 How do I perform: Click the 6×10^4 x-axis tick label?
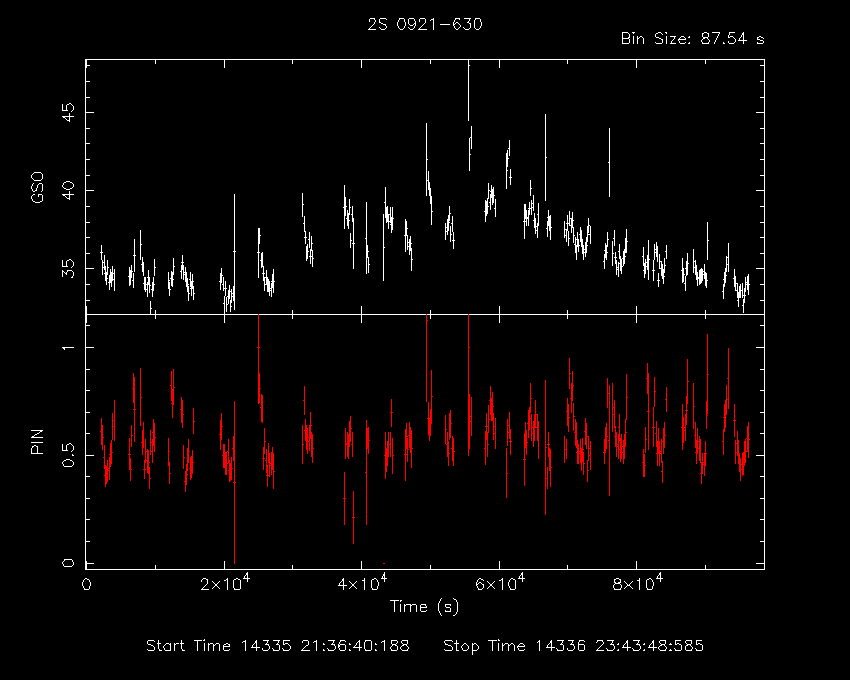point(500,582)
